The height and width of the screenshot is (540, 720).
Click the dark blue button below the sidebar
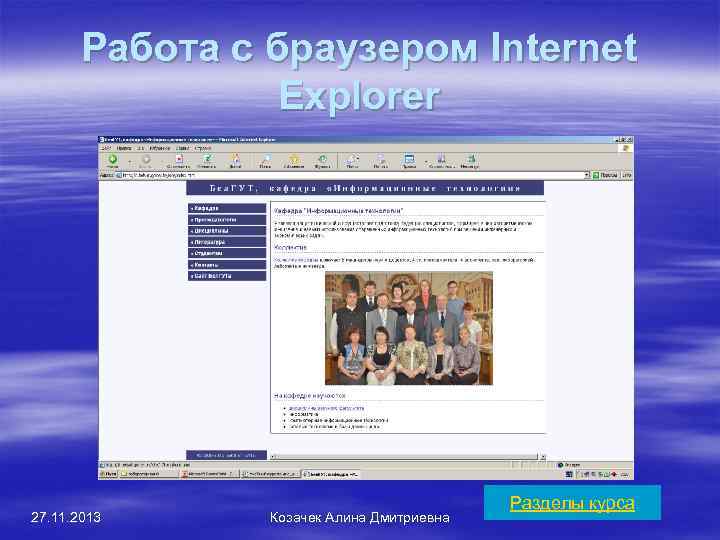[226, 455]
